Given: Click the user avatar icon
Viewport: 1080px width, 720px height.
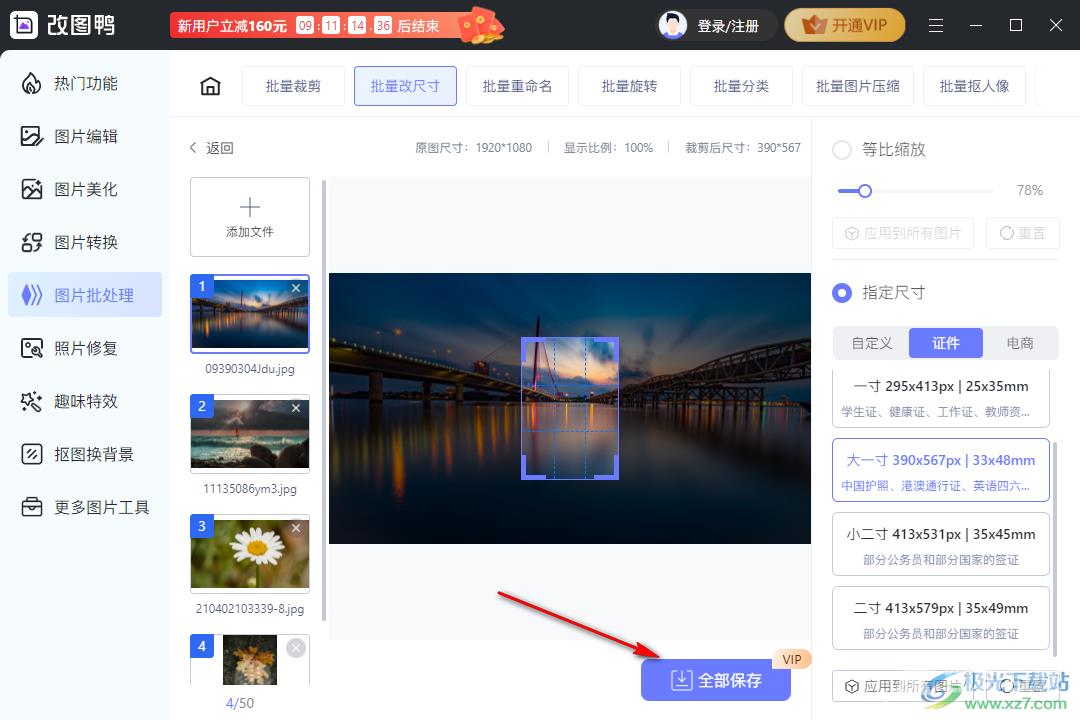Looking at the screenshot, I should click(672, 25).
